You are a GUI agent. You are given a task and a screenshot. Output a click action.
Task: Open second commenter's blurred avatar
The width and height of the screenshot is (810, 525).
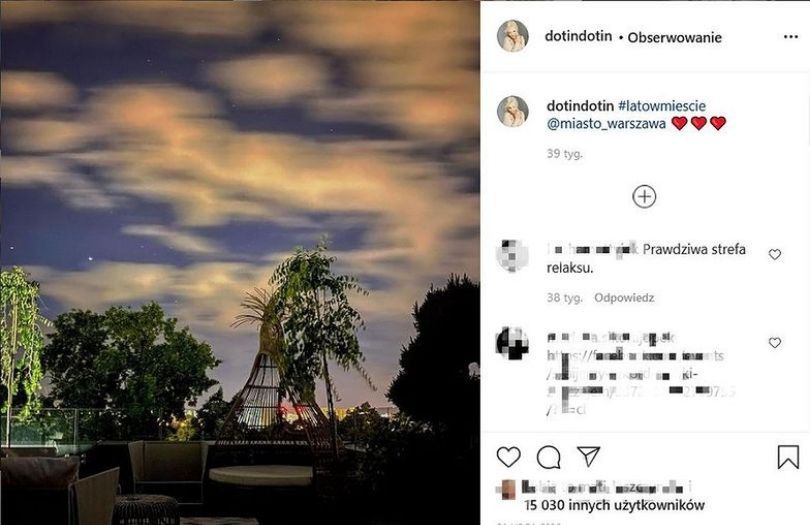pyautogui.click(x=512, y=343)
